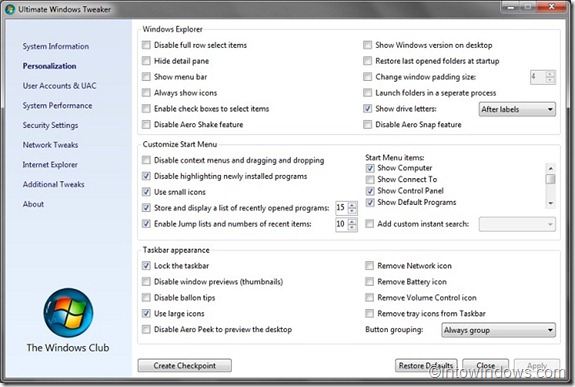Enable Launch folders in a separate process
Screen dimensions: 575x387
point(367,93)
